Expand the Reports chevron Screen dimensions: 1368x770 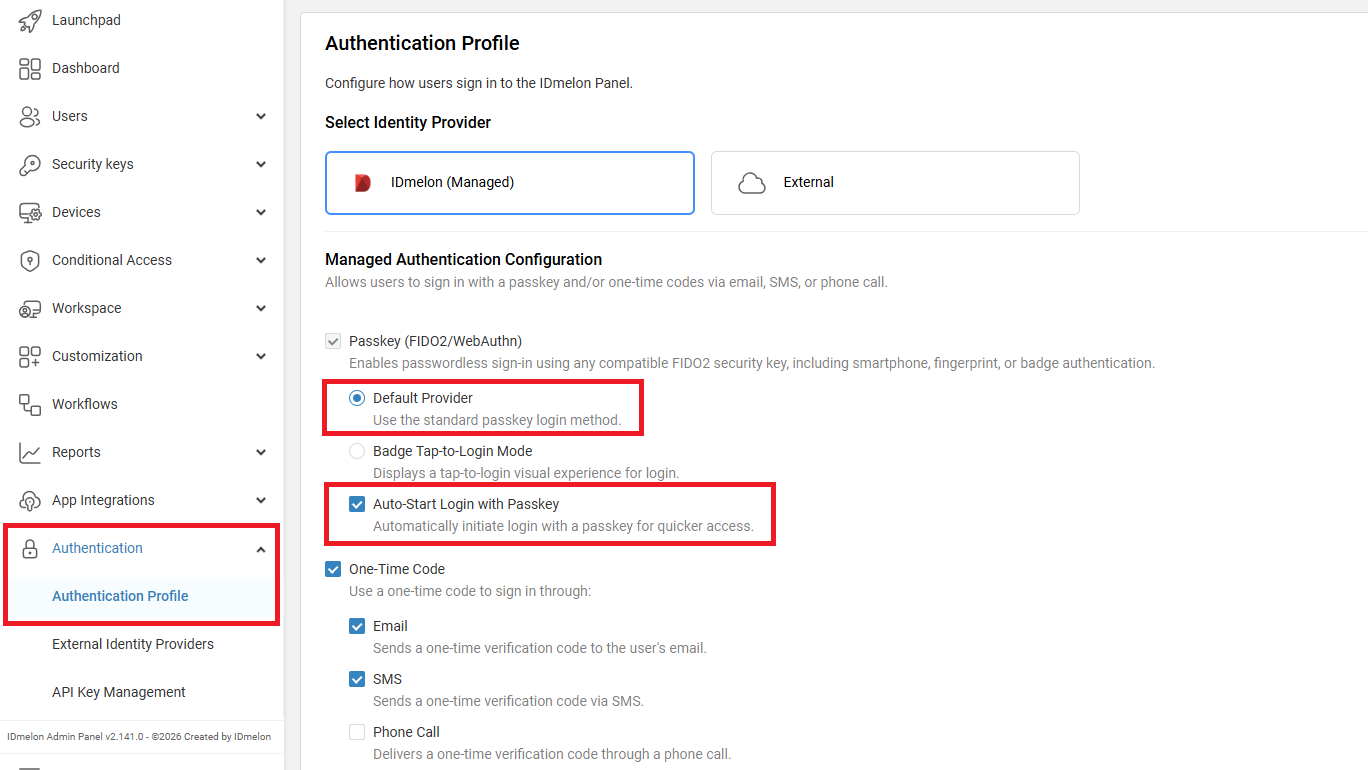click(261, 452)
